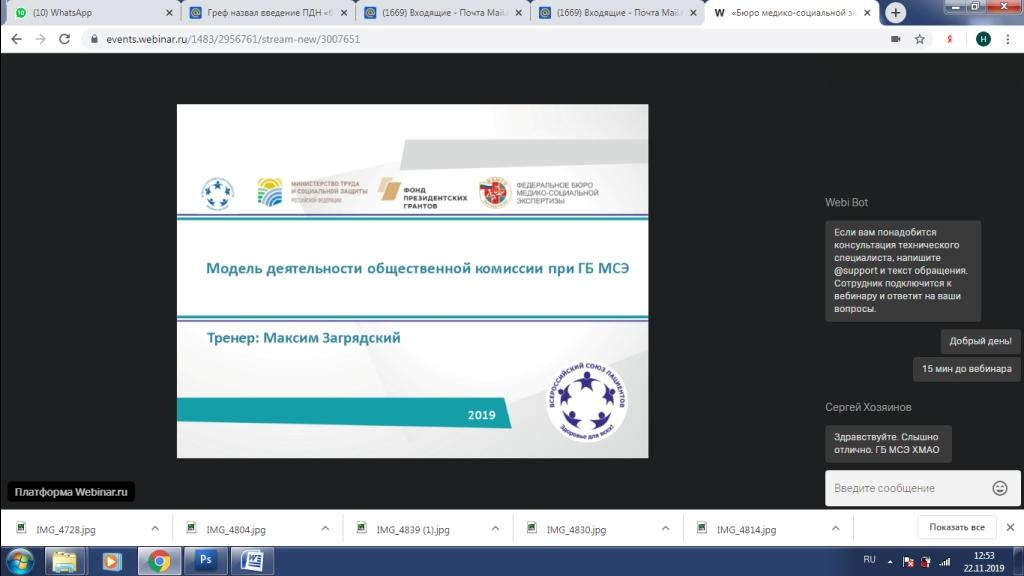The width and height of the screenshot is (1024, 576).
Task: Open Photoshop from the taskbar
Action: coord(205,561)
